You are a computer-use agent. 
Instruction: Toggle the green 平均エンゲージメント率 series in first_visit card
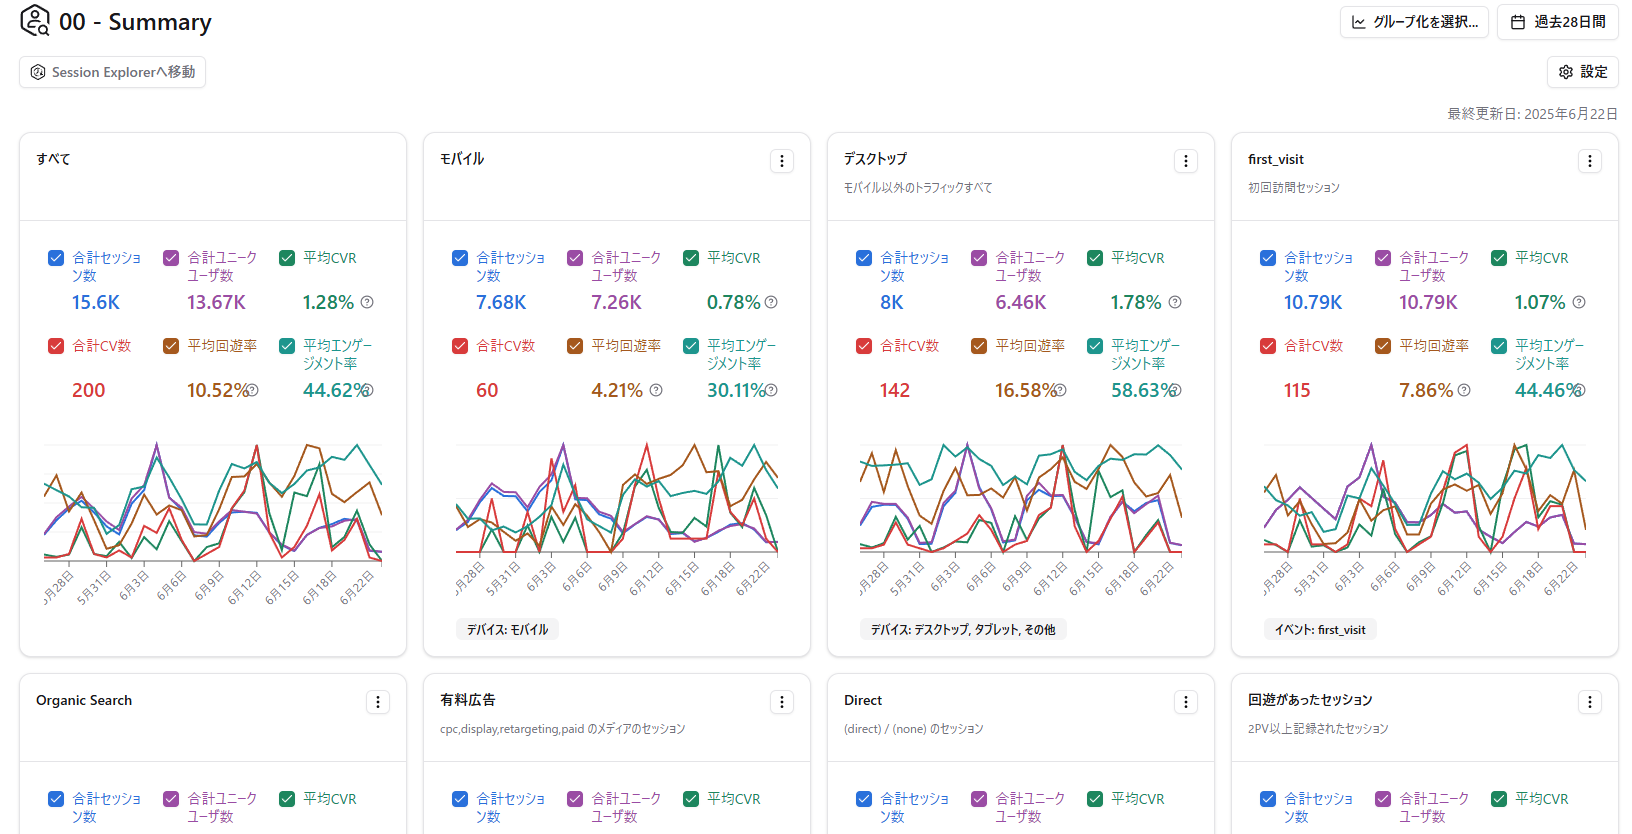1499,346
